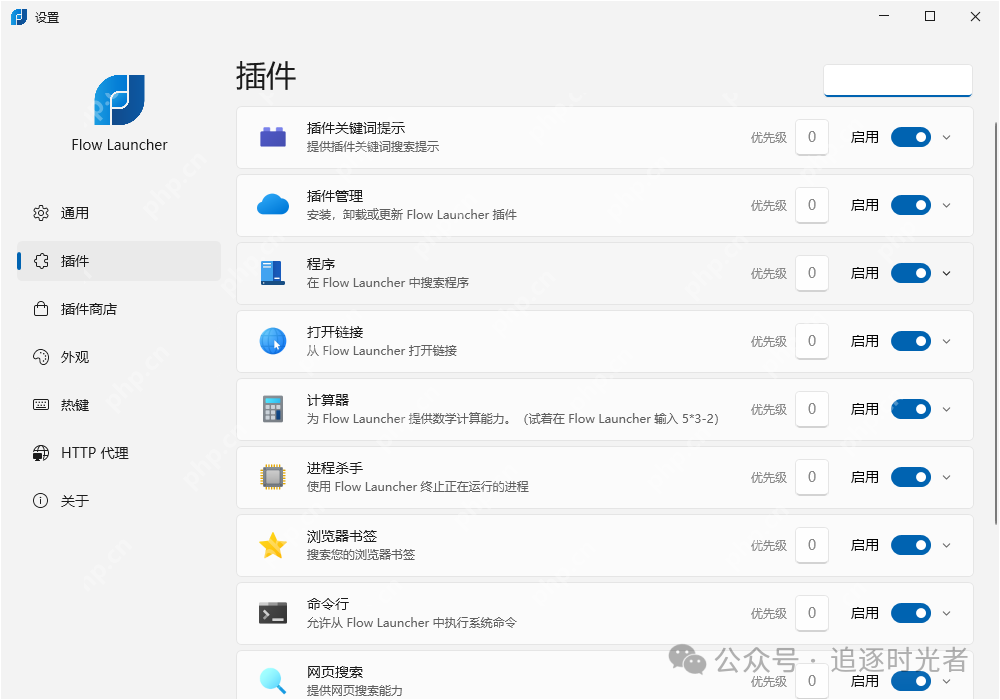
Task: Click the keyboard icon beside 热键
Action: click(x=41, y=405)
